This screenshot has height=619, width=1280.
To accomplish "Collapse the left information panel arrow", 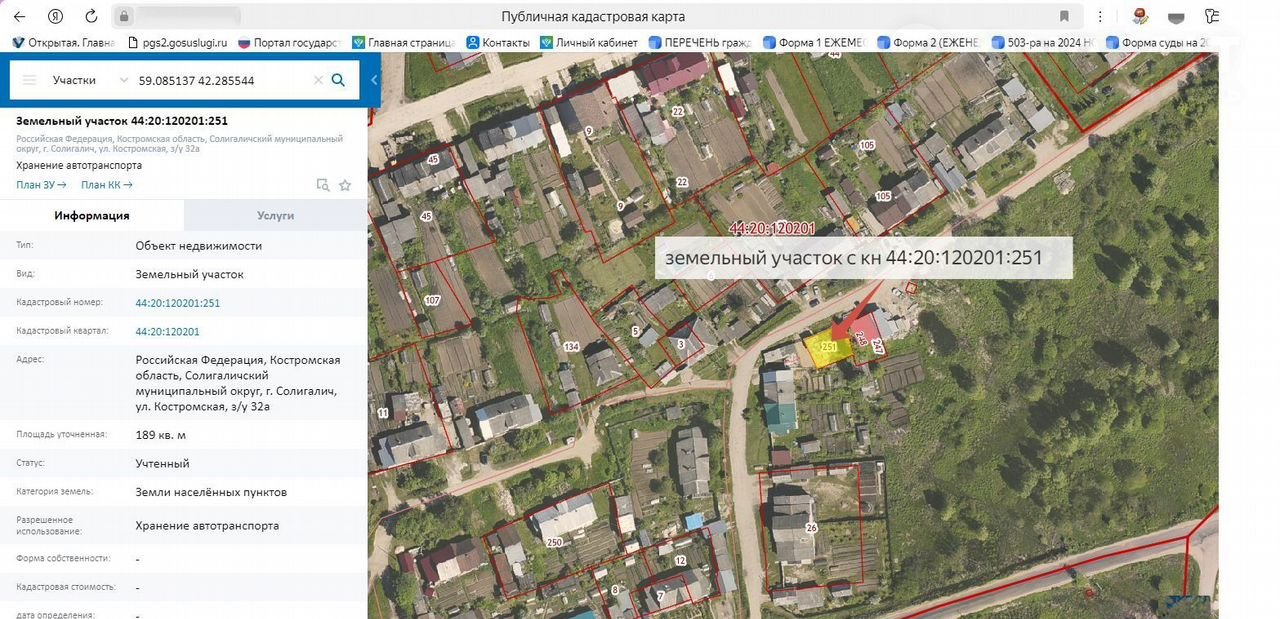I will pyautogui.click(x=374, y=80).
